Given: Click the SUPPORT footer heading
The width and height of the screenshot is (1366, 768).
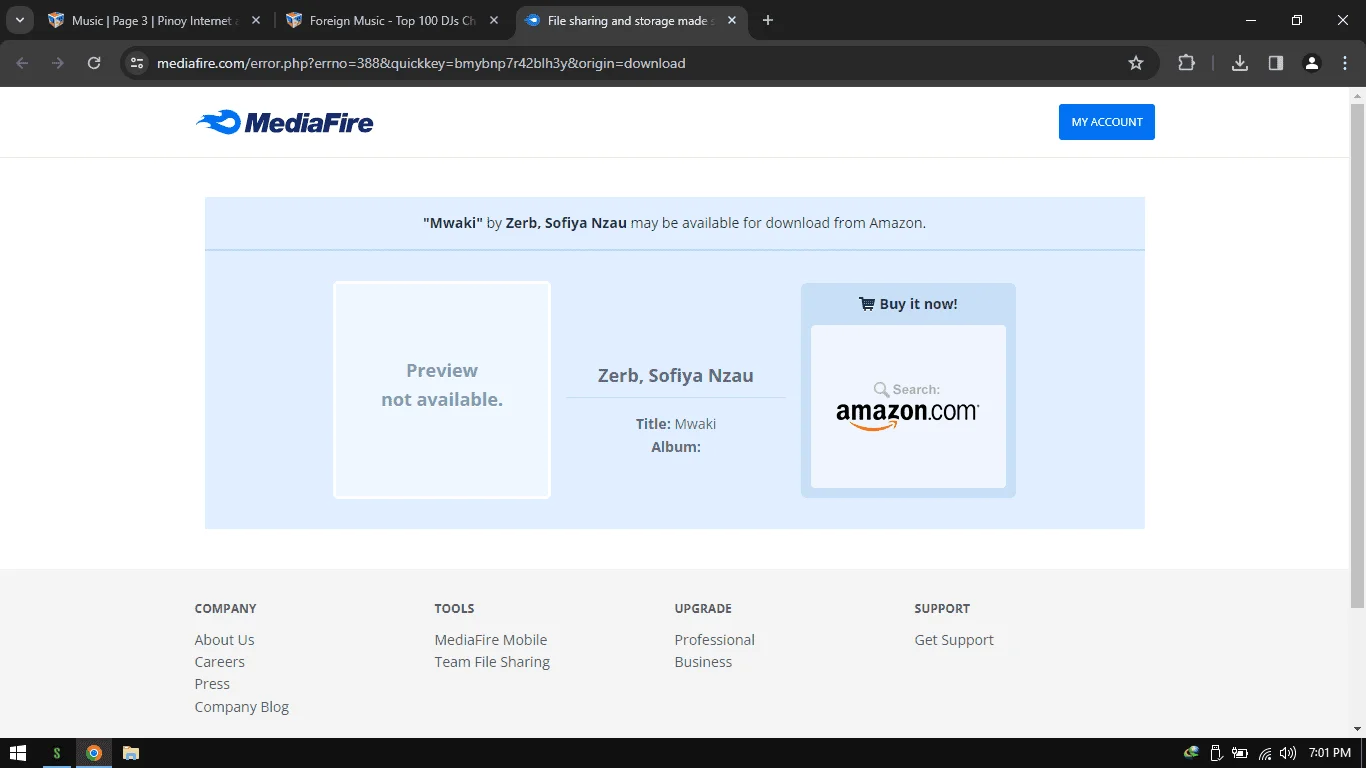Looking at the screenshot, I should 942,608.
